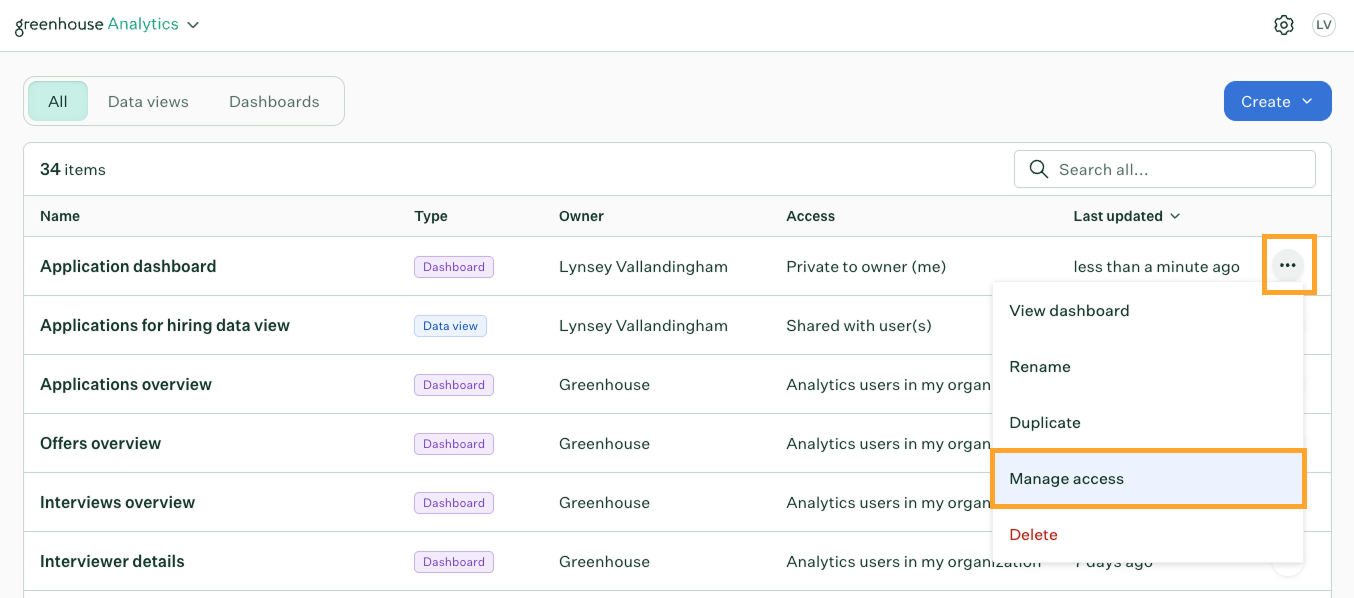Click owner Lynsey Vallandingham in Application dashboard row
The image size is (1354, 598).
(643, 266)
